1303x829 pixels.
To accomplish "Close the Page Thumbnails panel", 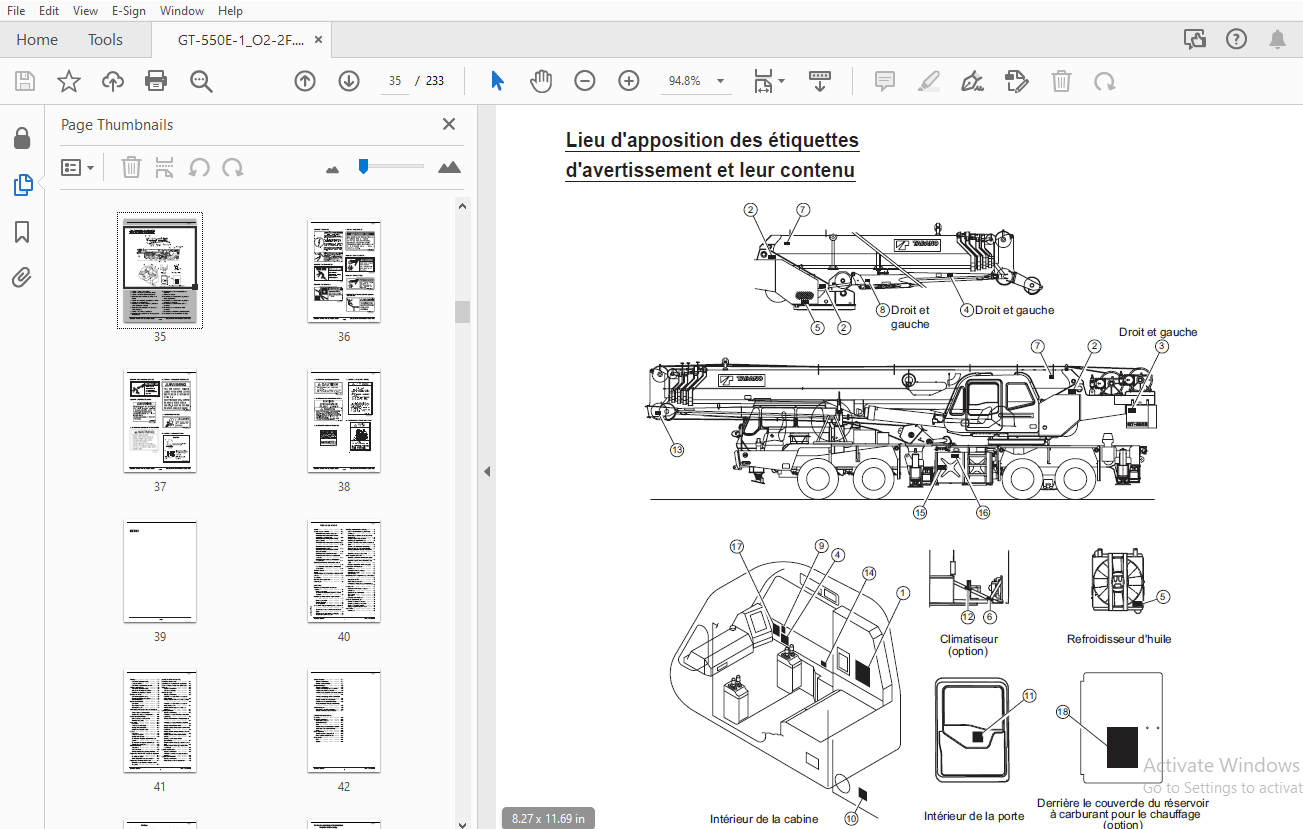I will pyautogui.click(x=449, y=124).
